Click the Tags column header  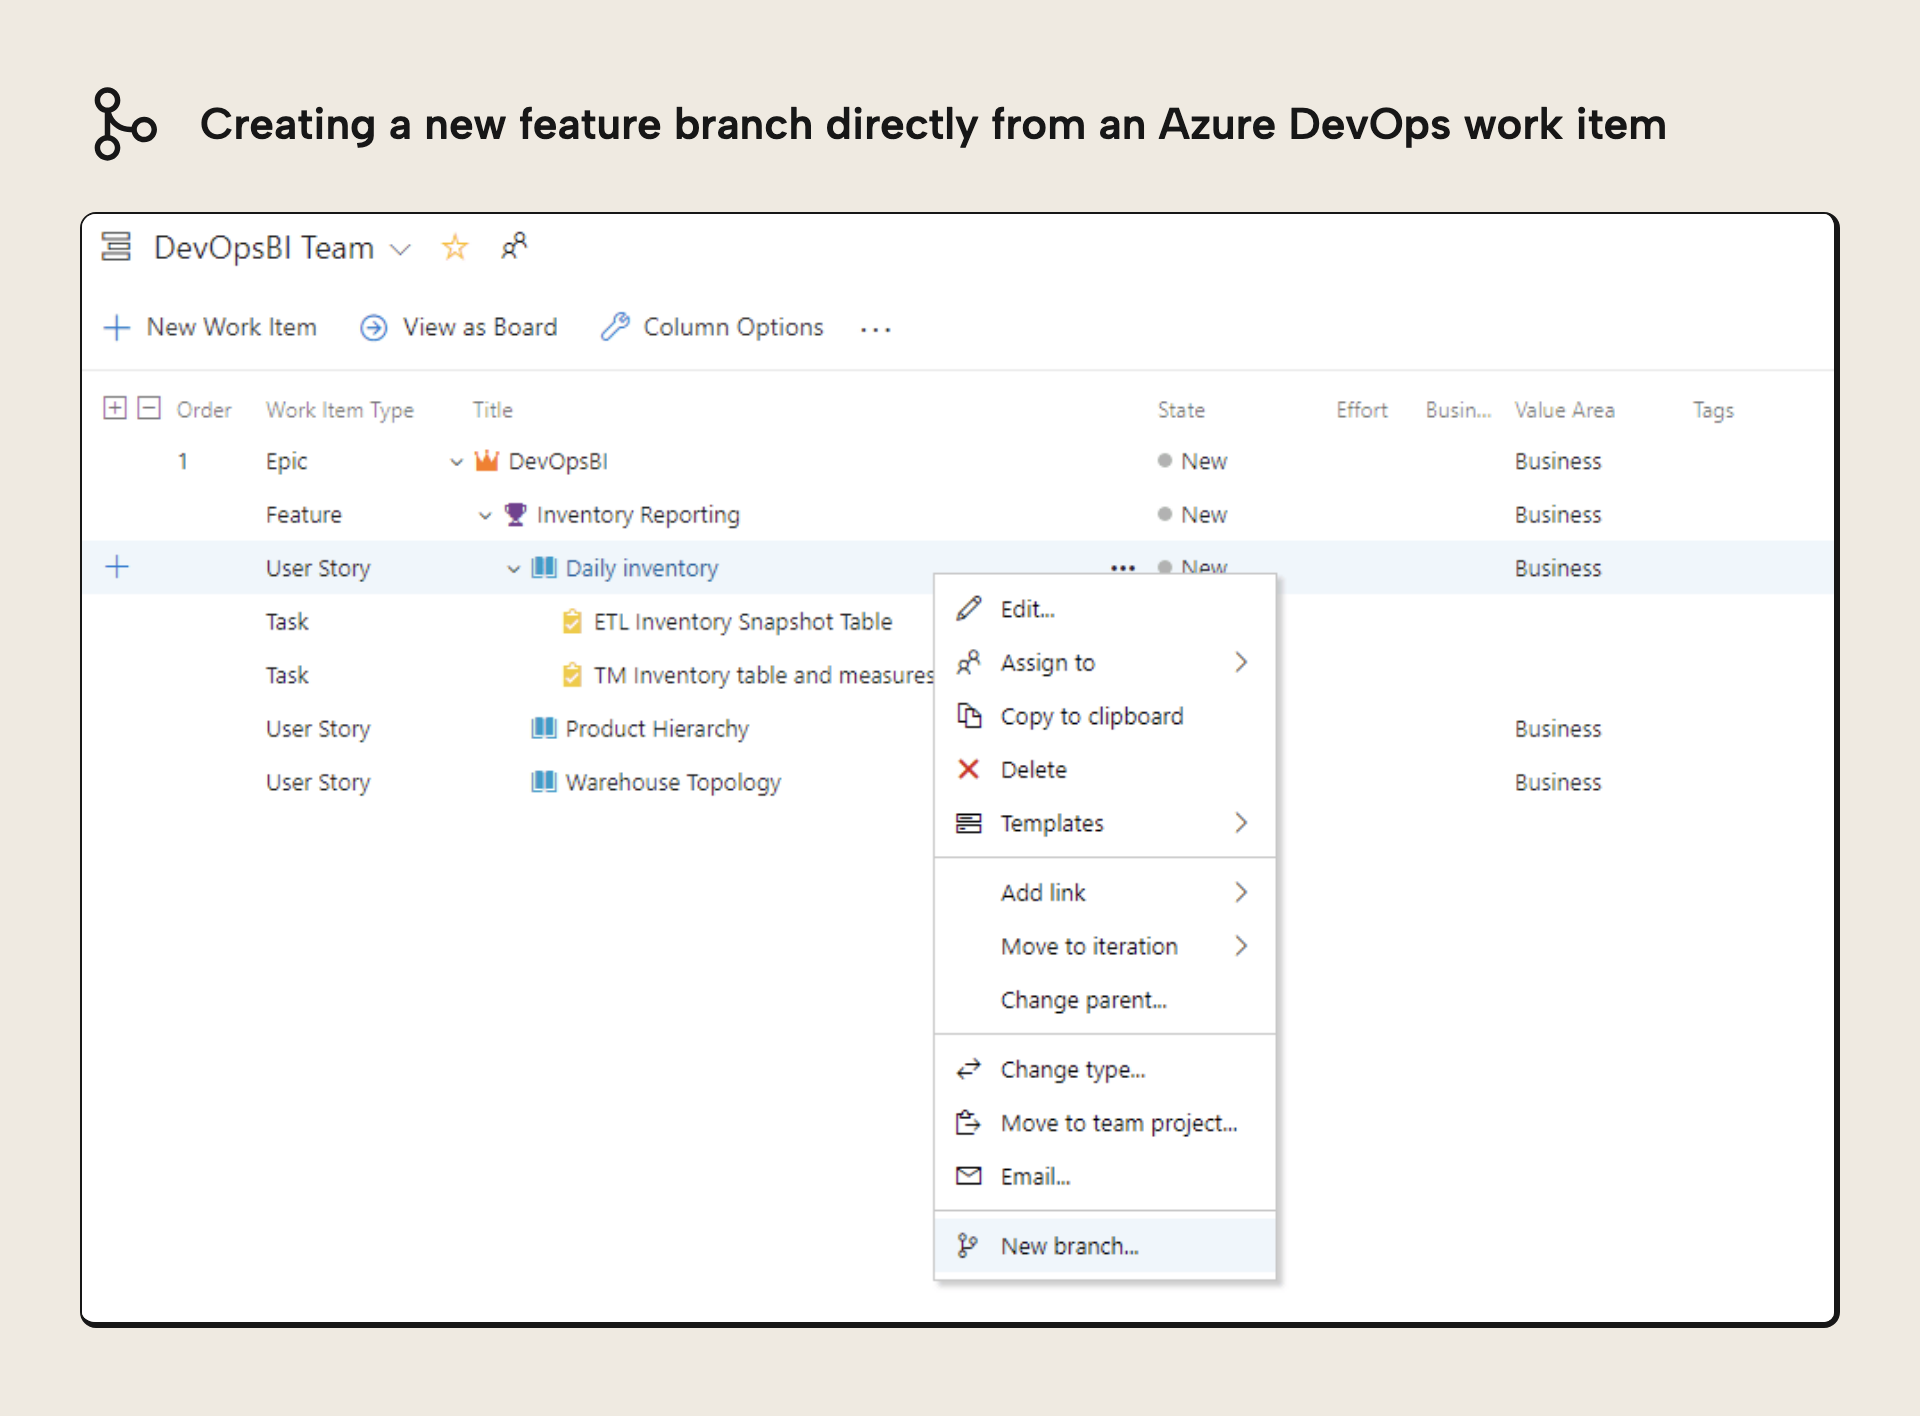pos(1713,410)
